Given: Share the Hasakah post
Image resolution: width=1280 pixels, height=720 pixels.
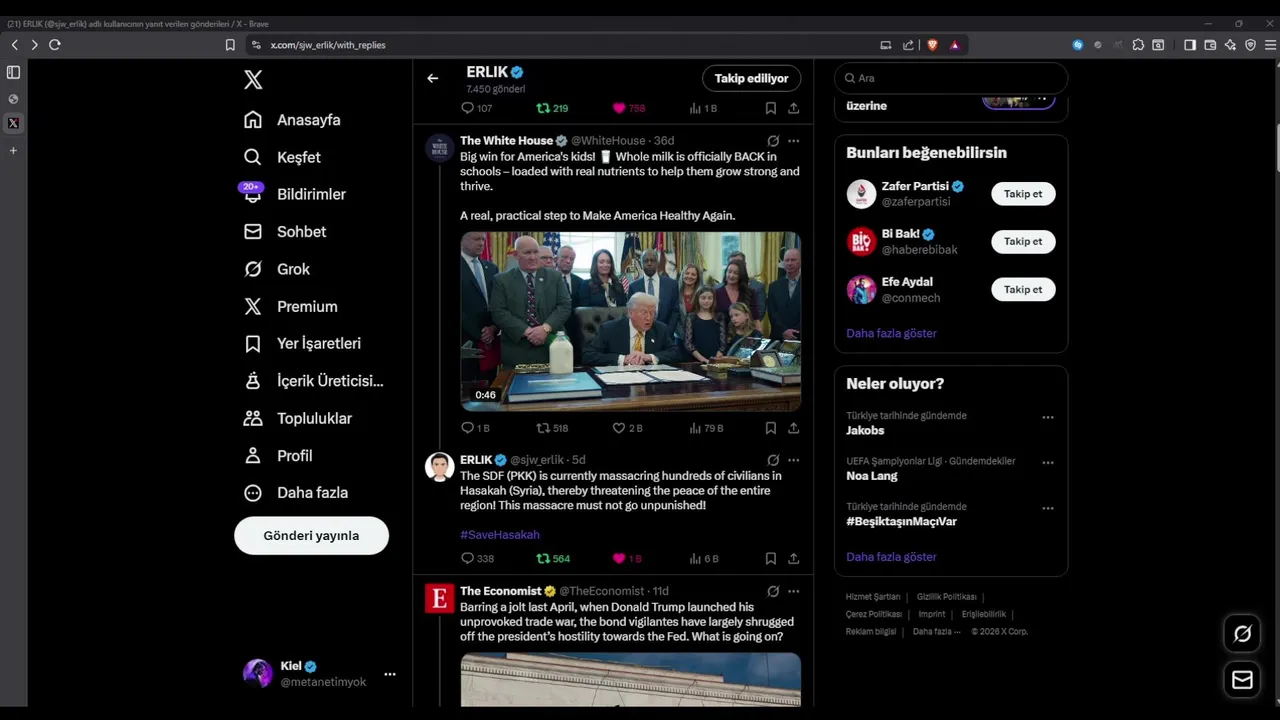Looking at the screenshot, I should (793, 559).
